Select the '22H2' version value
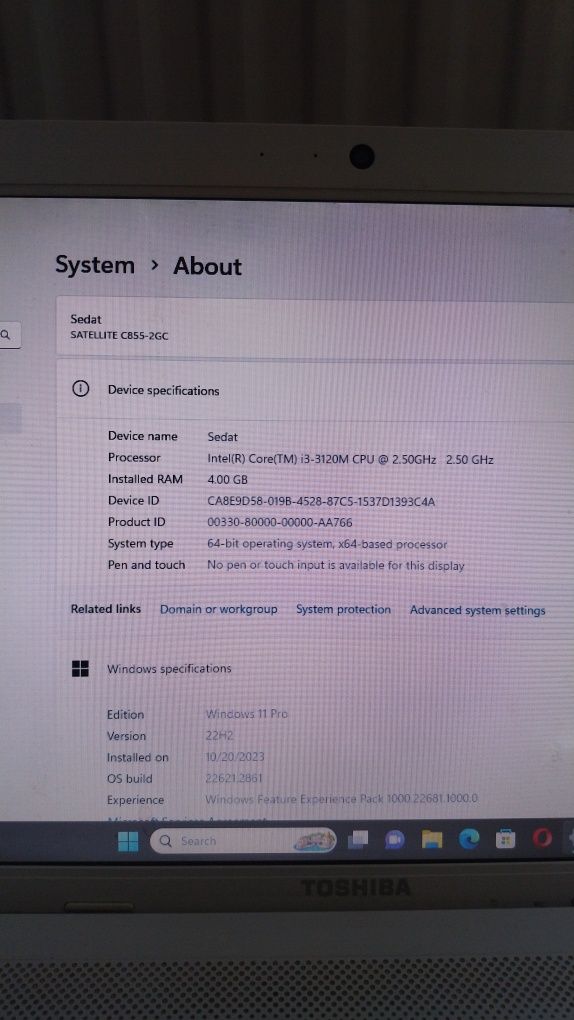The image size is (574, 1020). pyautogui.click(x=219, y=736)
